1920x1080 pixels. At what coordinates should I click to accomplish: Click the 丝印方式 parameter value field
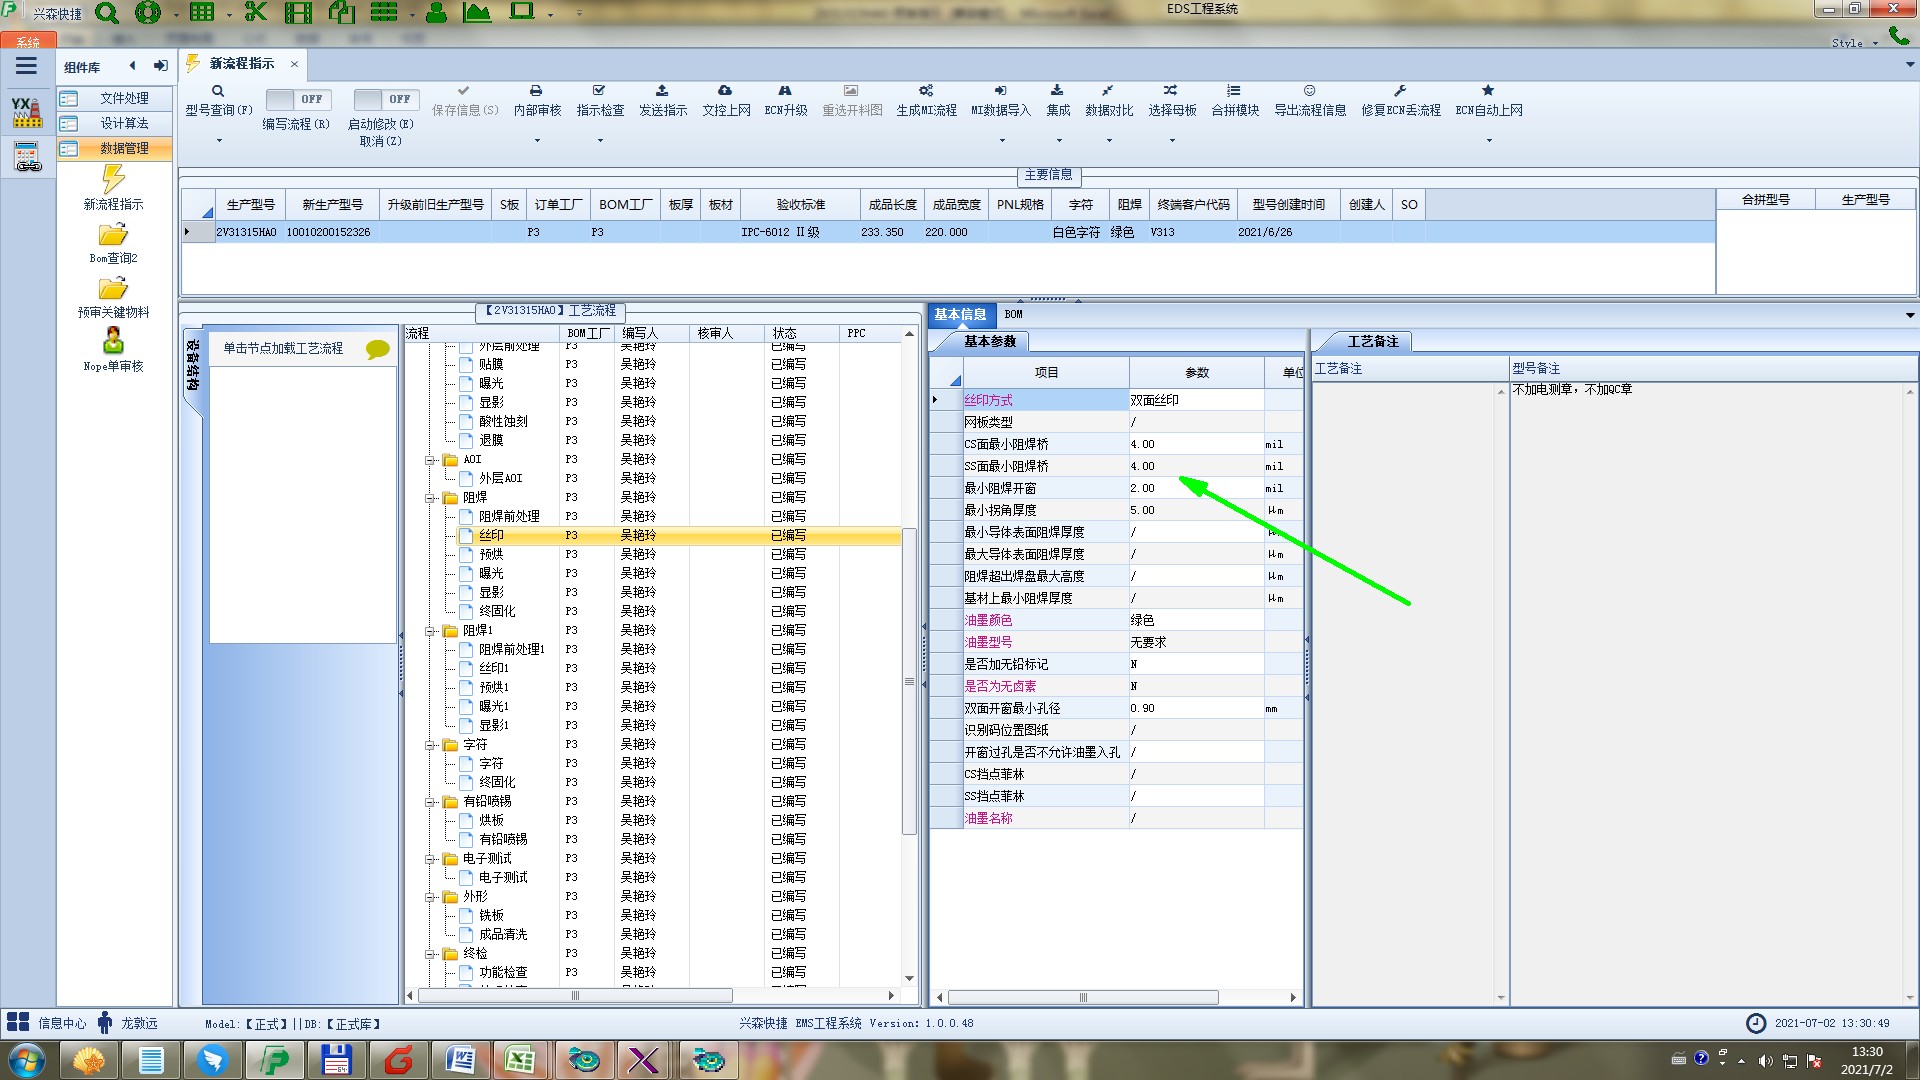click(1196, 400)
